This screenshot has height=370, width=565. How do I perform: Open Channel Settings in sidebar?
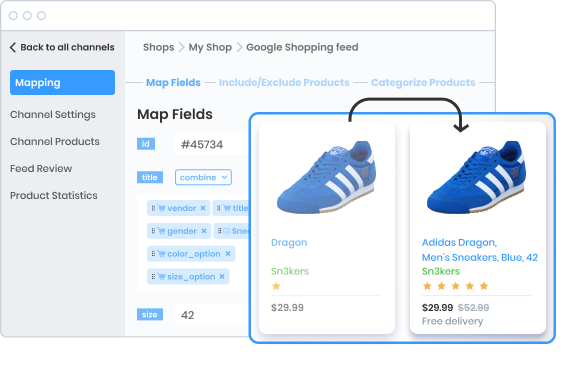tap(53, 115)
